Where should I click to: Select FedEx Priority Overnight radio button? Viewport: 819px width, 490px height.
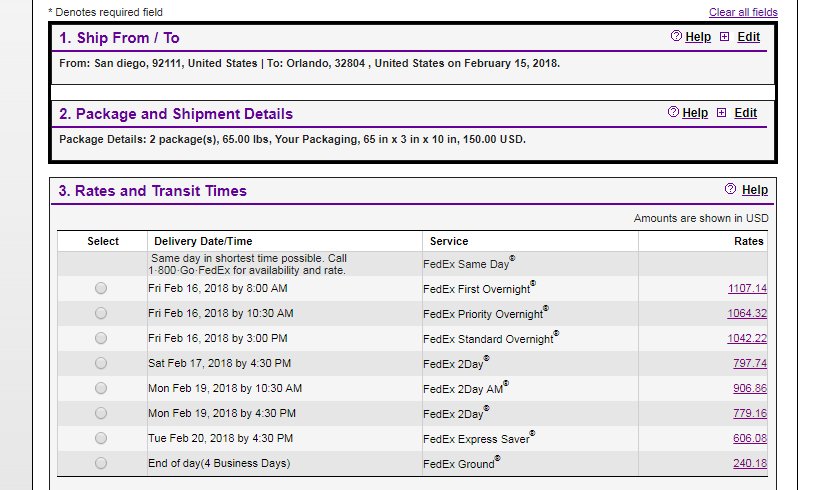[x=101, y=313]
